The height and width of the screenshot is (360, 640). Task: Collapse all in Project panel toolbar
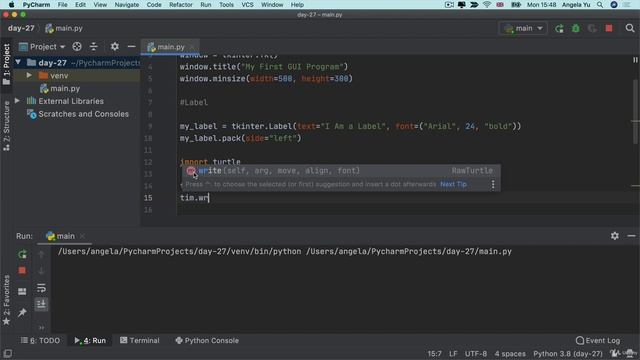(x=93, y=47)
